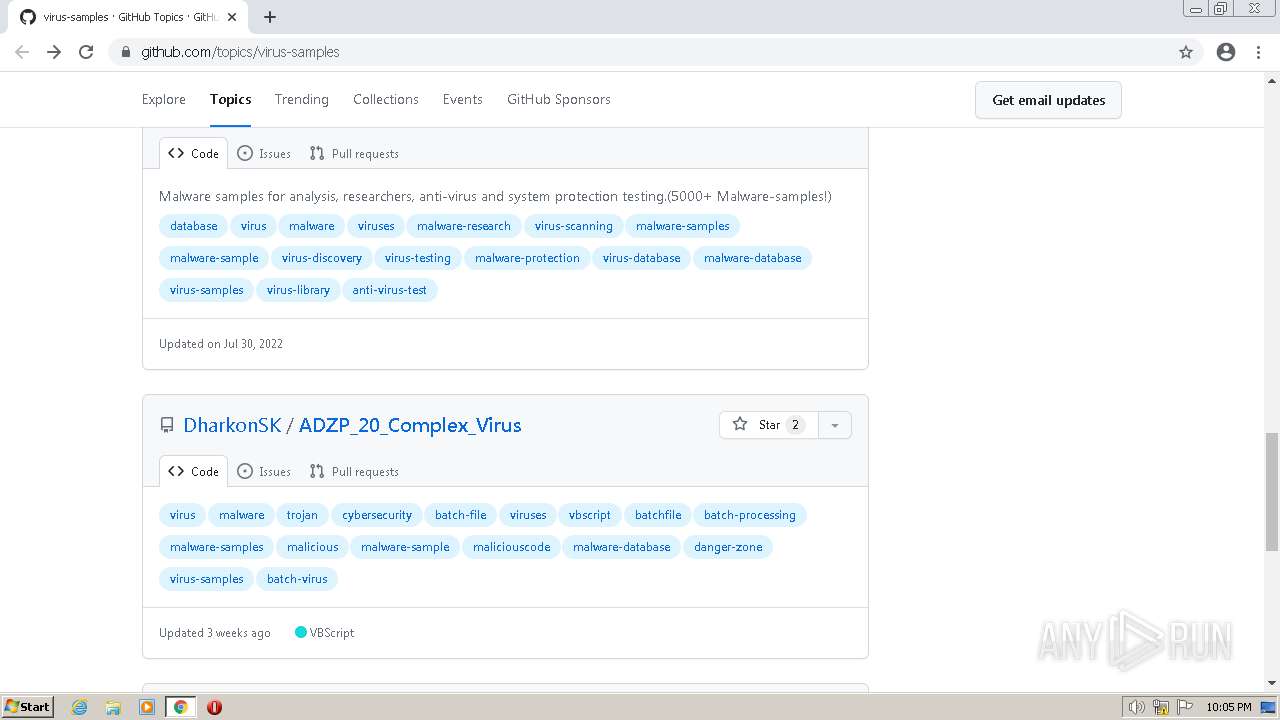Bookmark this page with star icon
This screenshot has width=1280, height=720.
coord(1186,52)
